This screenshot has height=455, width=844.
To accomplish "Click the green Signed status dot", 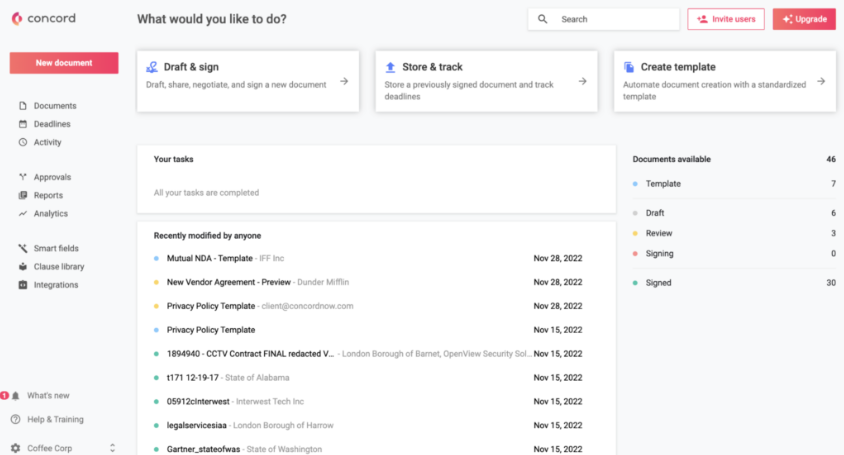I will [635, 283].
